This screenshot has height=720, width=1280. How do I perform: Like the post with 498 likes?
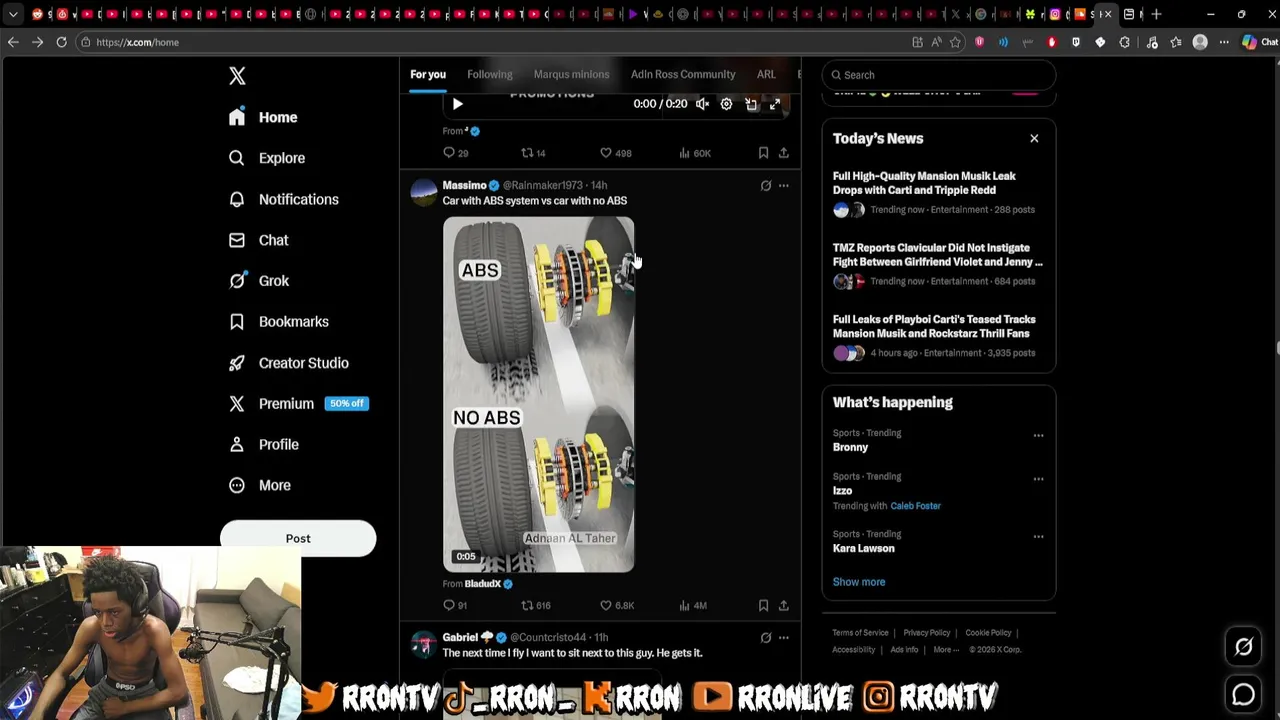pyautogui.click(x=615, y=153)
